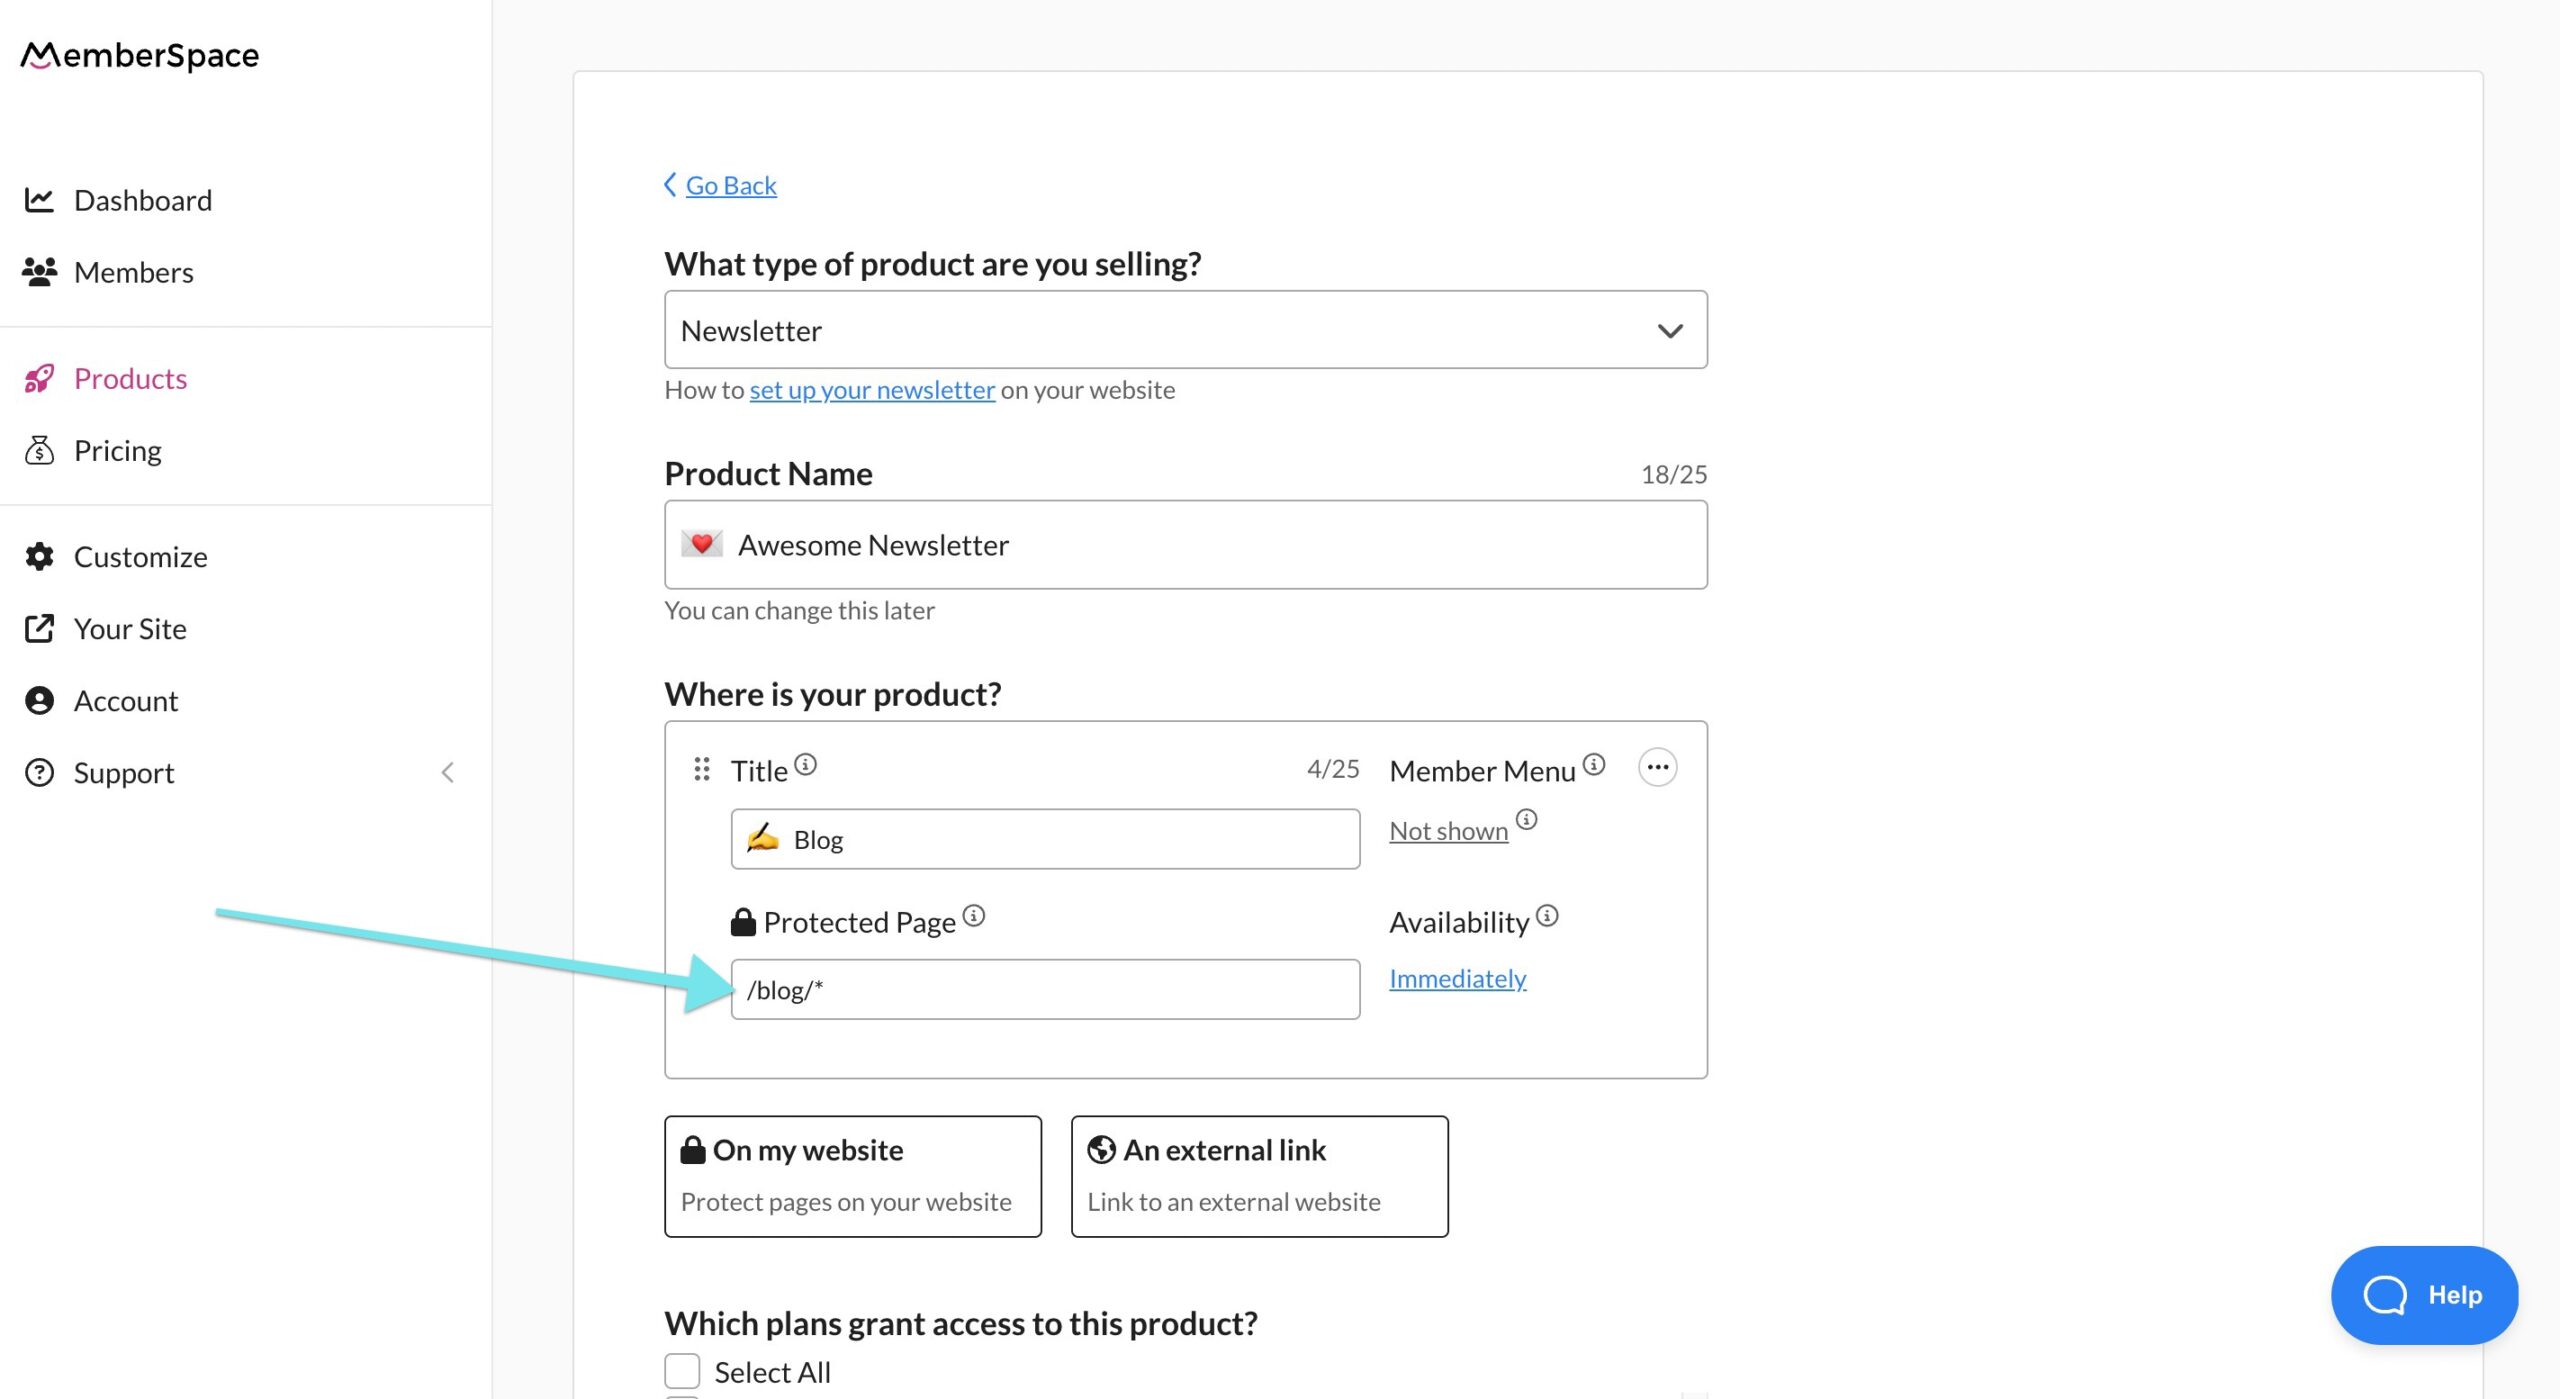This screenshot has width=2560, height=1399.
Task: Open the Help chat button
Action: pyautogui.click(x=2424, y=1294)
